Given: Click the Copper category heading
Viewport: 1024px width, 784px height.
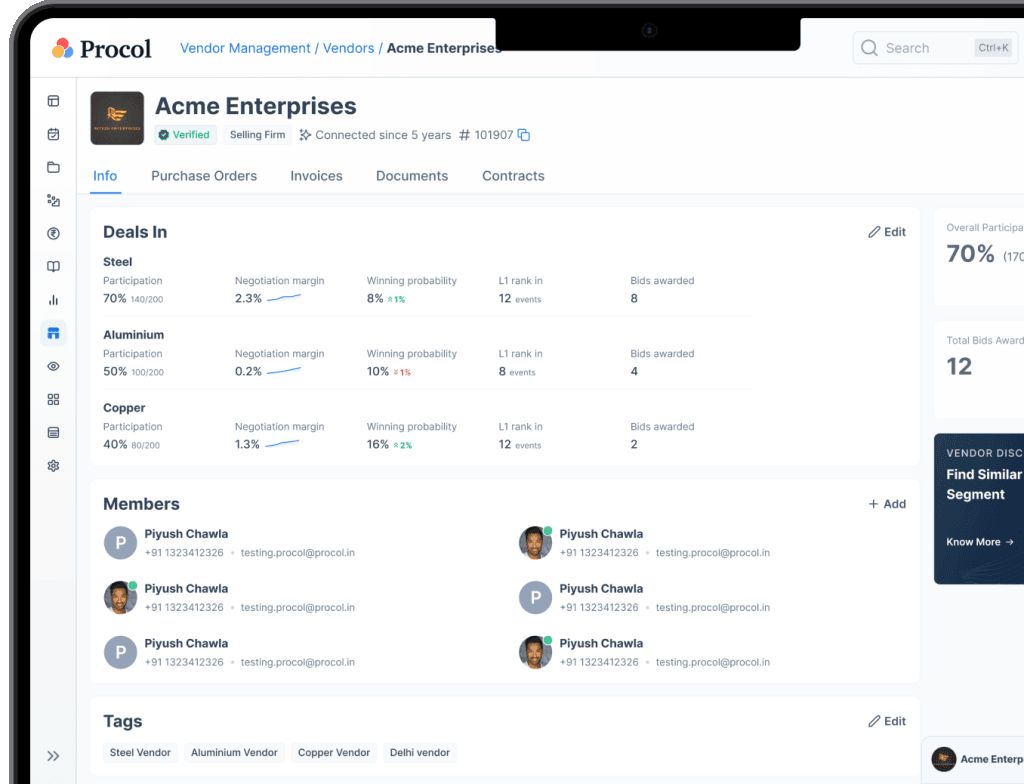Looking at the screenshot, I should point(124,408).
